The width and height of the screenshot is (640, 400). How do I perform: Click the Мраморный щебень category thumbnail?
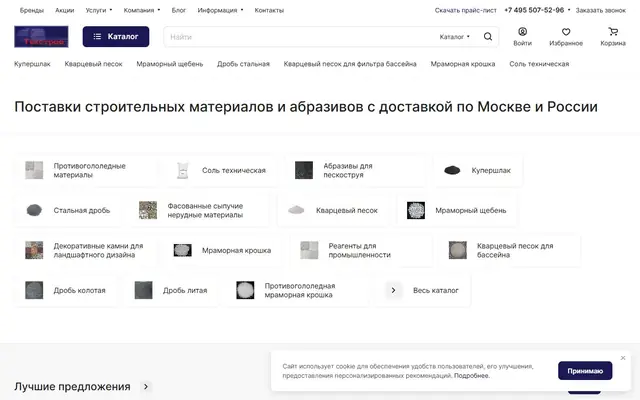tap(416, 210)
